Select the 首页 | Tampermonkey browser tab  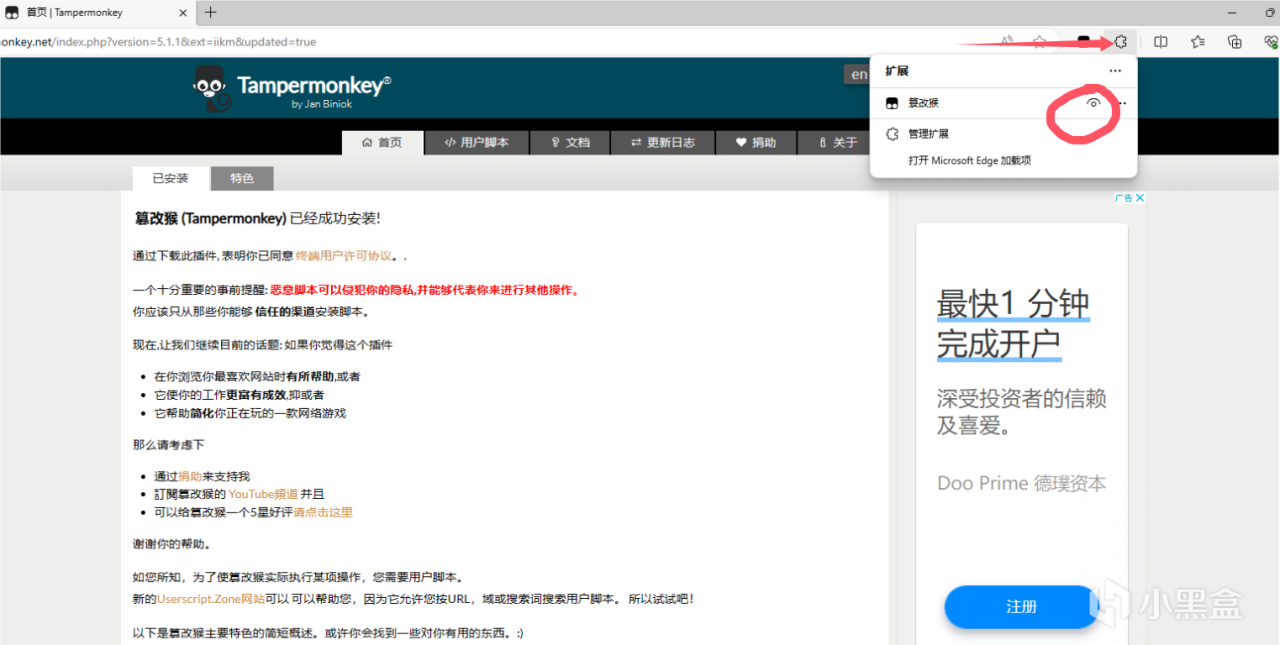click(x=96, y=13)
